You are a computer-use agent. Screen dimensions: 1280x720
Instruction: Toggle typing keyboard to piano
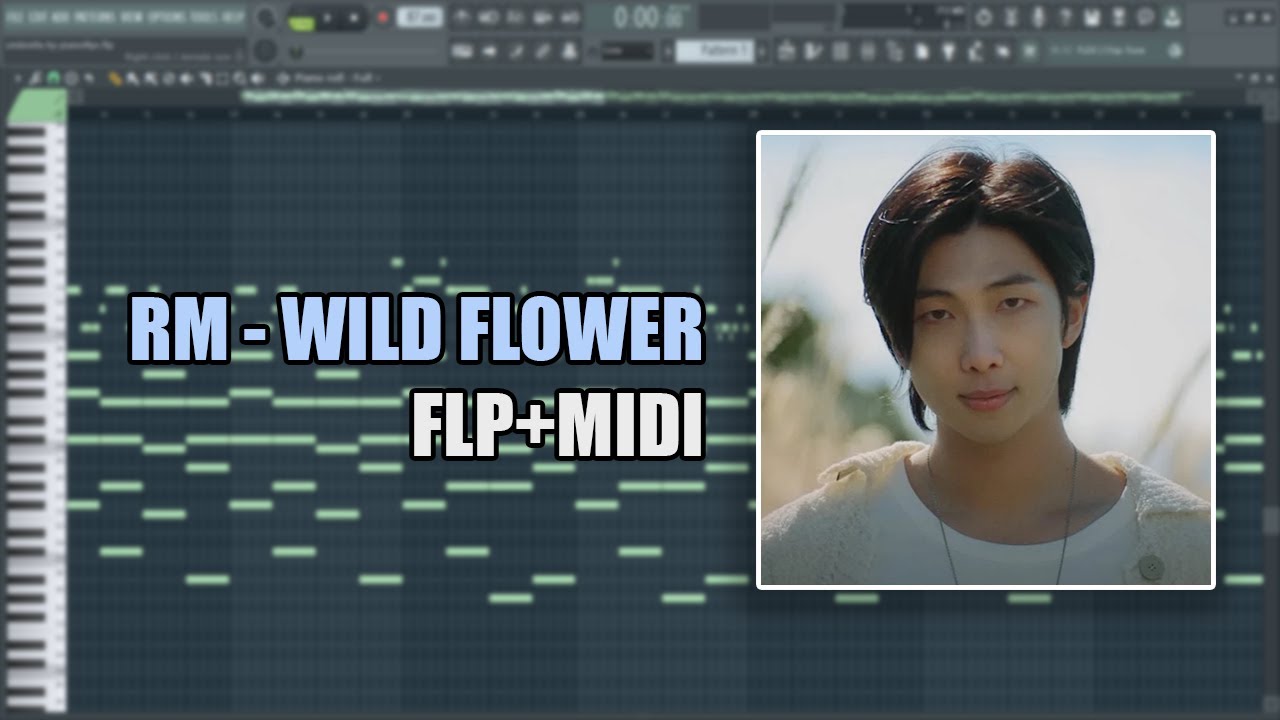pos(462,51)
